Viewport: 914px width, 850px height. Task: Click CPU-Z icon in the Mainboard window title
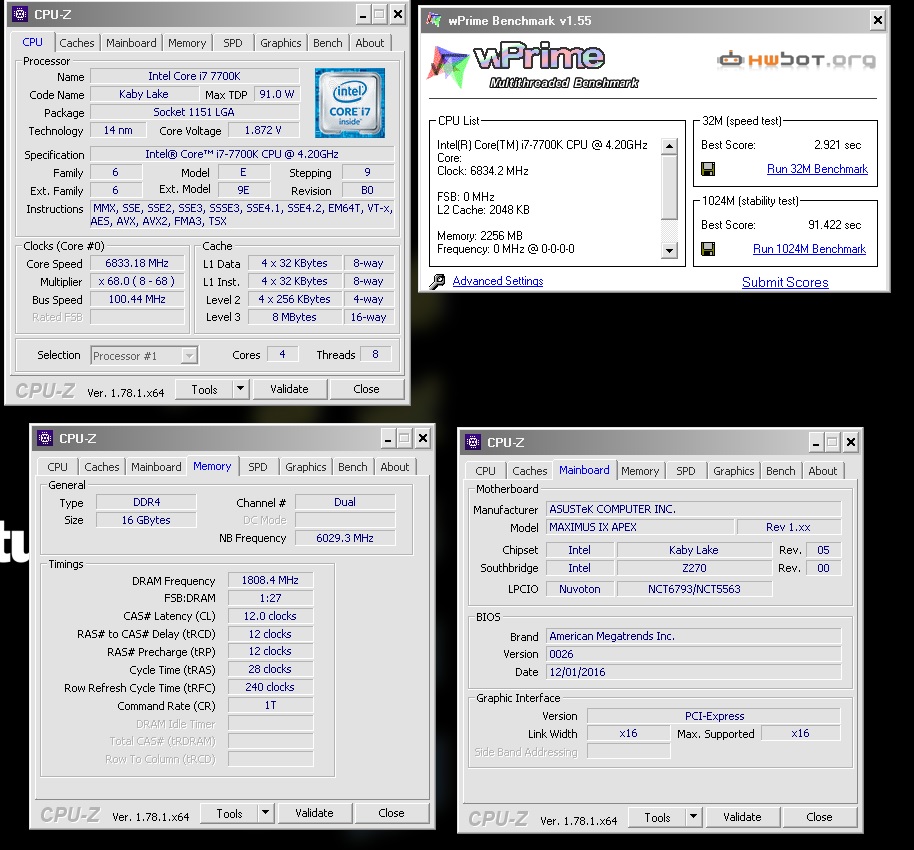[x=473, y=442]
